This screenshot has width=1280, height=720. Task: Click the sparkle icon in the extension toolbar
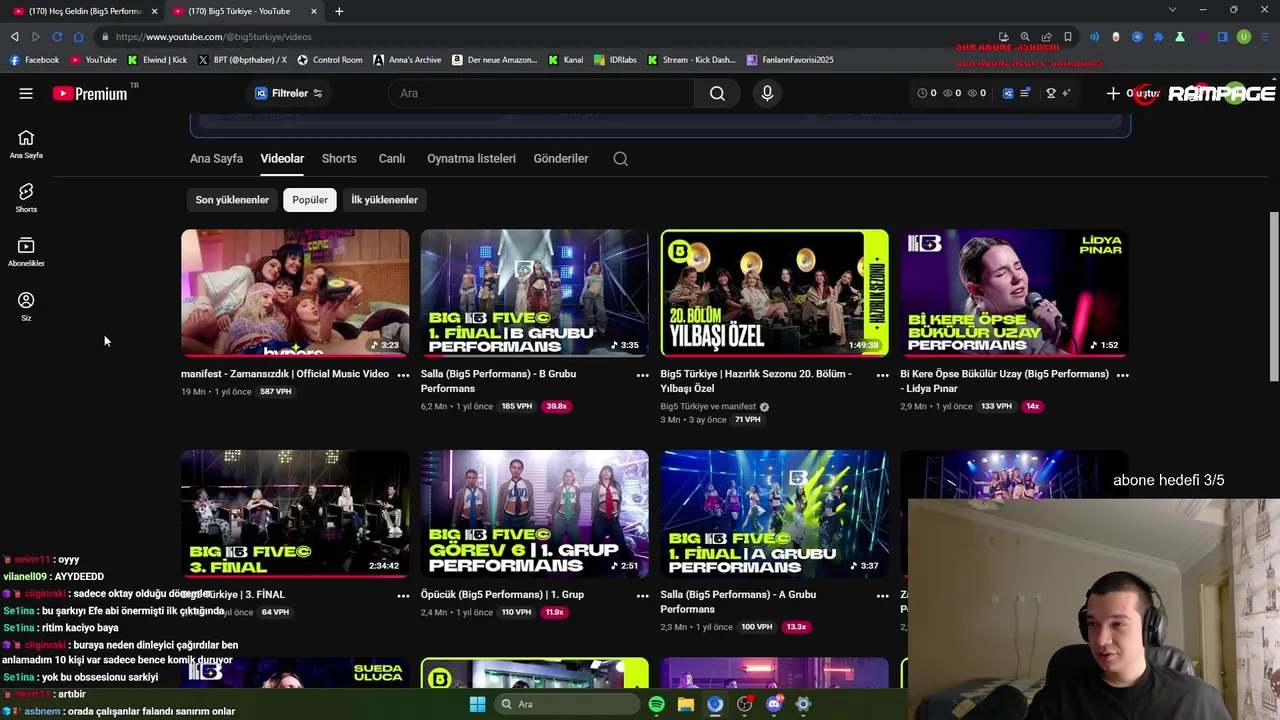[x=1066, y=93]
